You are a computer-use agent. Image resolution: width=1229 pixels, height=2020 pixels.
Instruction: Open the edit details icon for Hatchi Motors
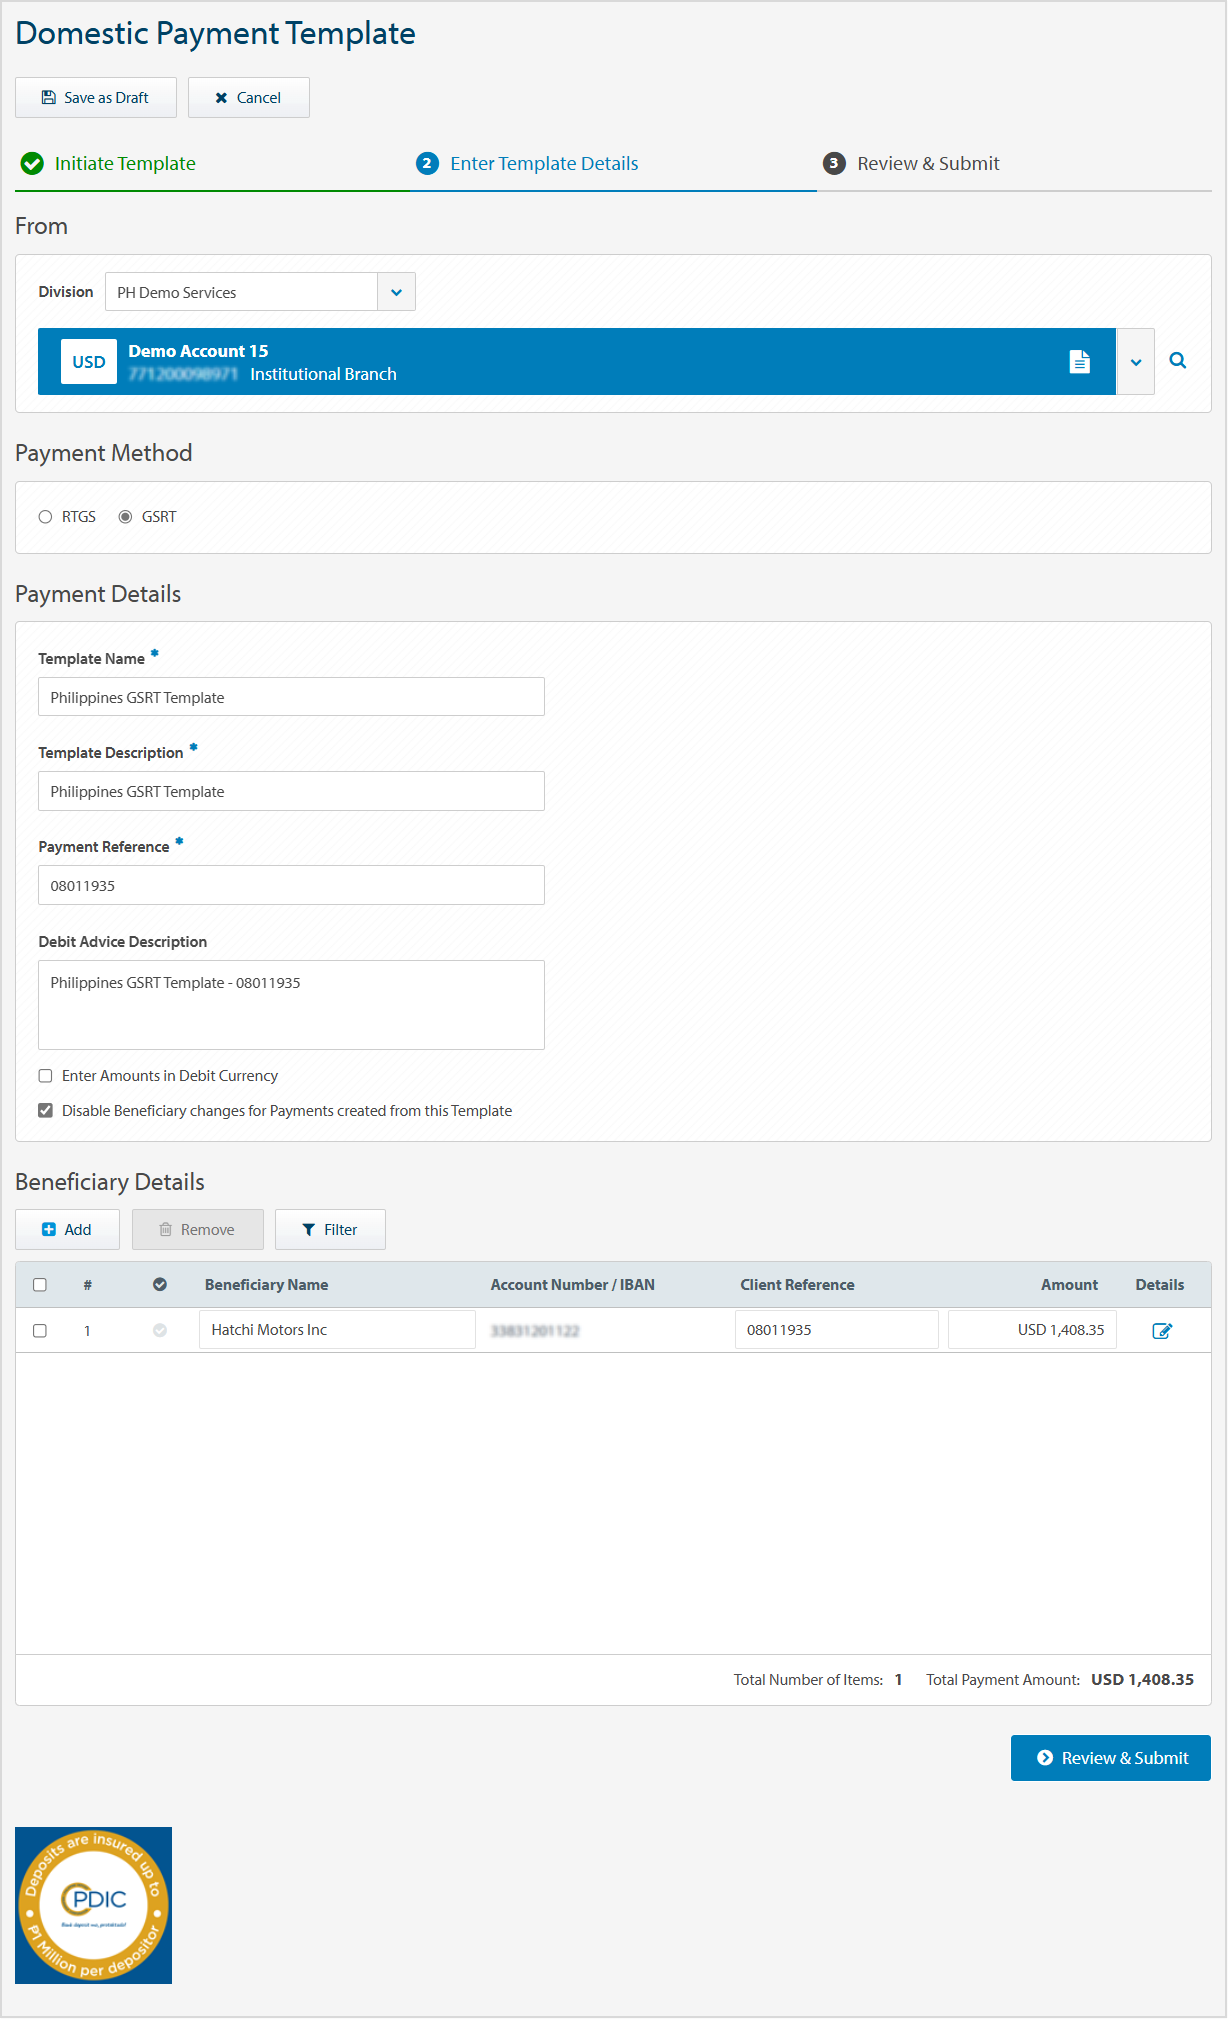(1161, 1331)
